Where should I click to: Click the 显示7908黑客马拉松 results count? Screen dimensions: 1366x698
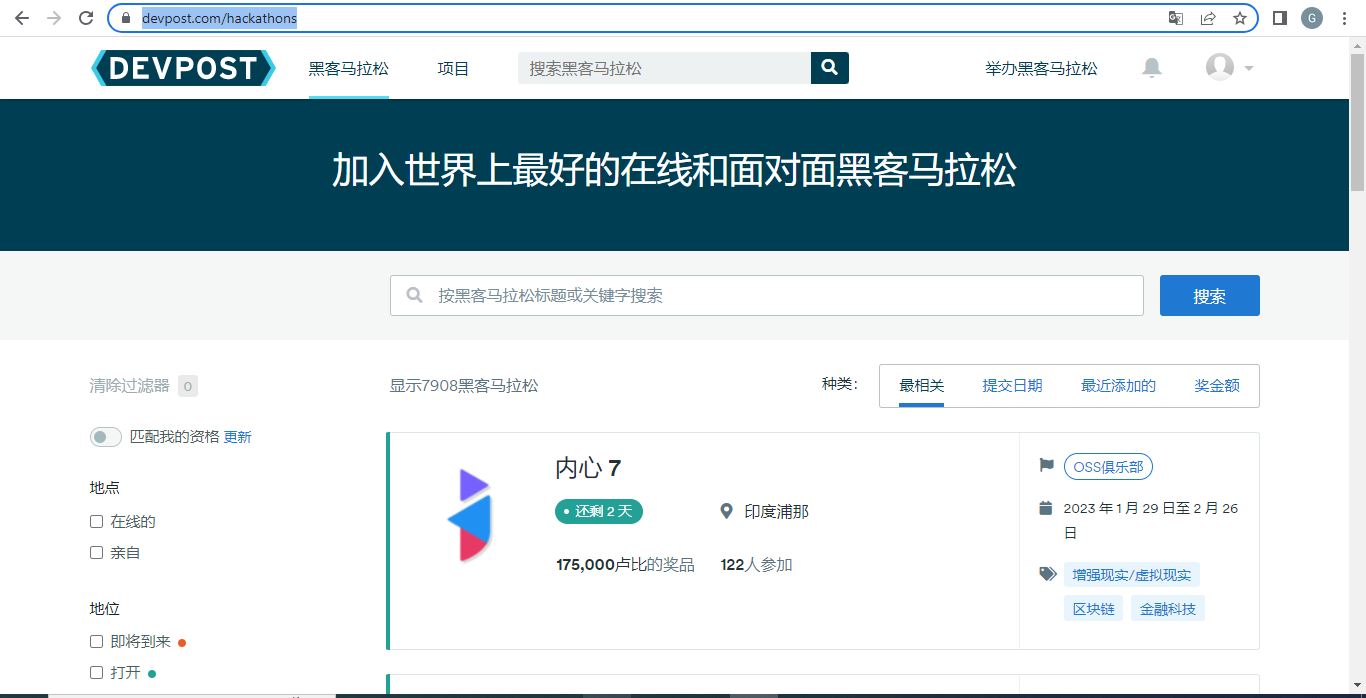point(464,386)
